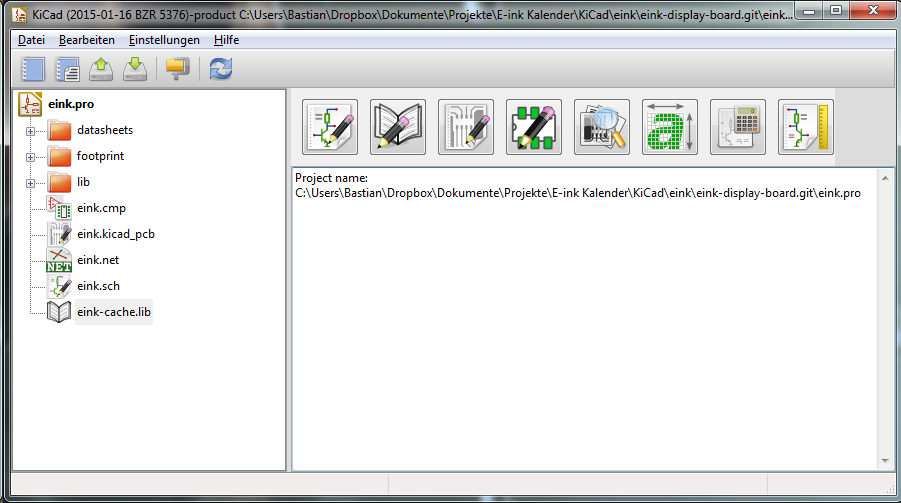Click the message panel scroll-down arrow
901x503 pixels.
tap(885, 461)
